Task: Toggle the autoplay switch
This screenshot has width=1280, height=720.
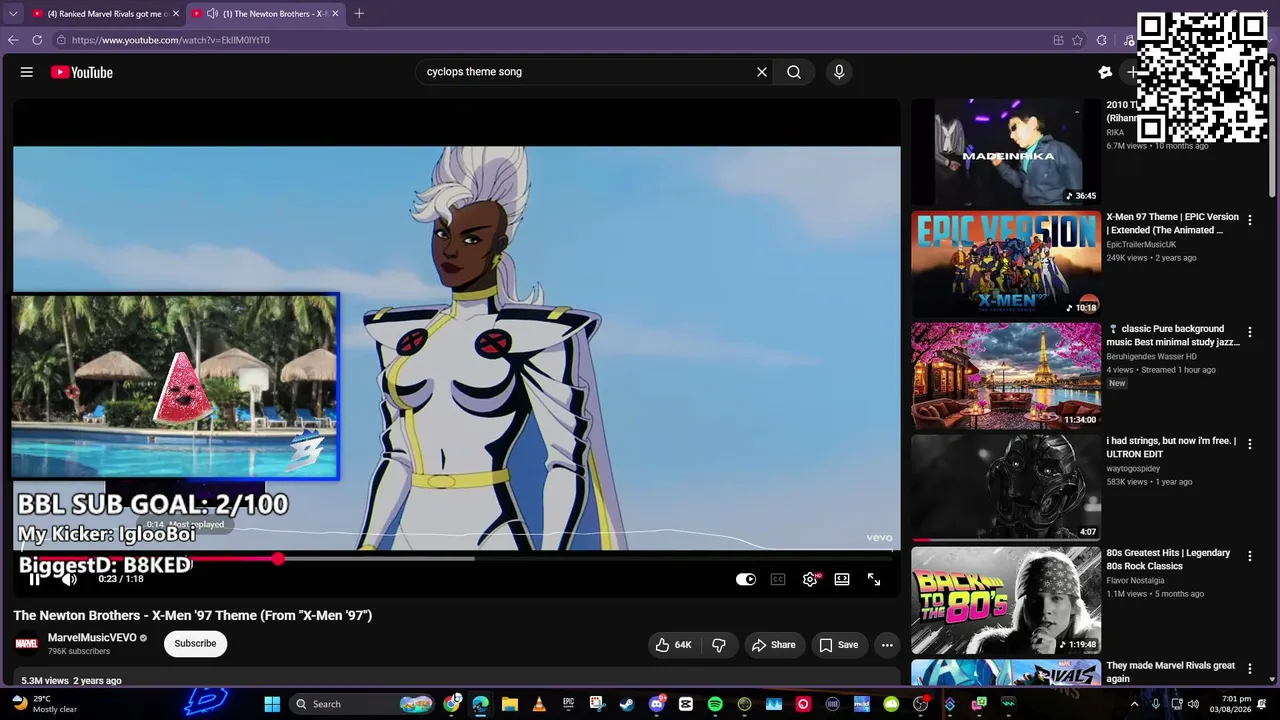Action: [746, 579]
